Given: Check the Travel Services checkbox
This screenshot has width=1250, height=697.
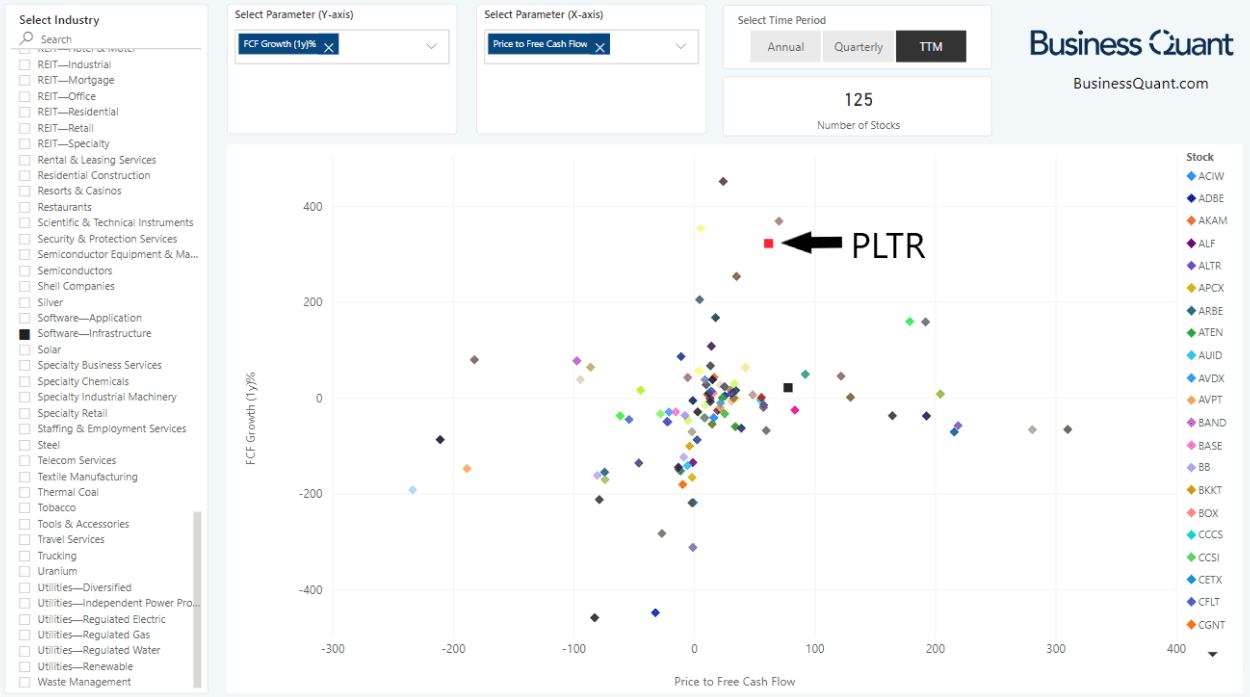Looking at the screenshot, I should 25,540.
